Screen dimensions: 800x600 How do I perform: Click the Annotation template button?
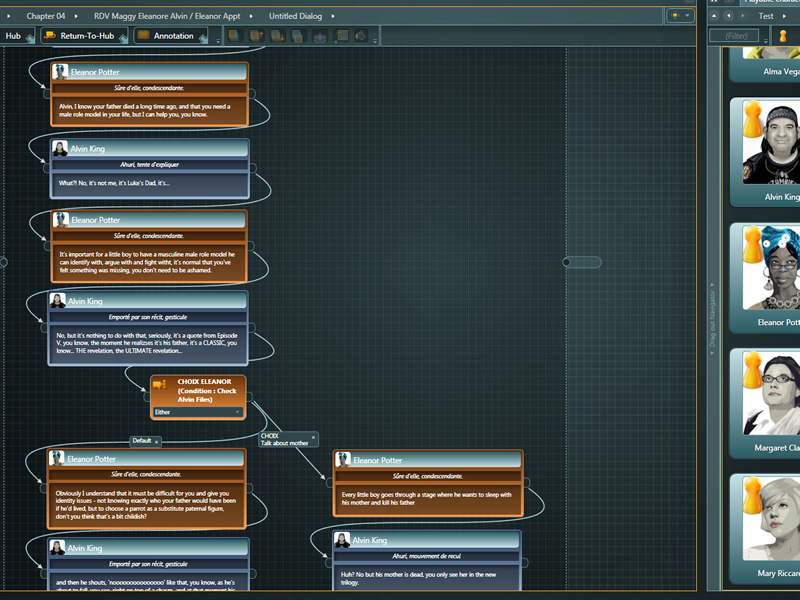[x=170, y=36]
